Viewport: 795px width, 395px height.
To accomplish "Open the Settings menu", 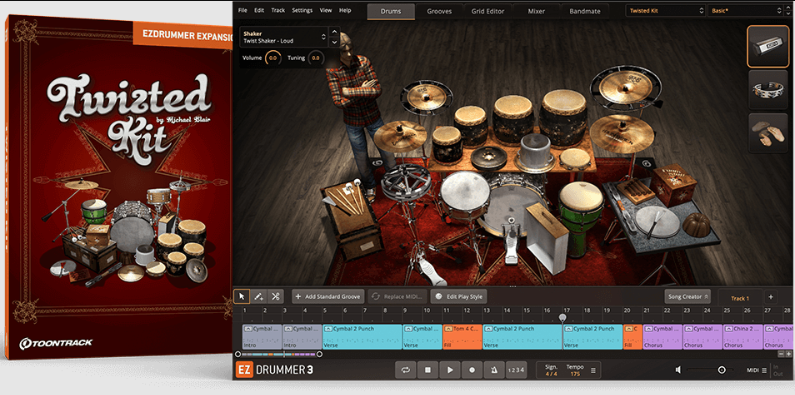I will (x=302, y=10).
